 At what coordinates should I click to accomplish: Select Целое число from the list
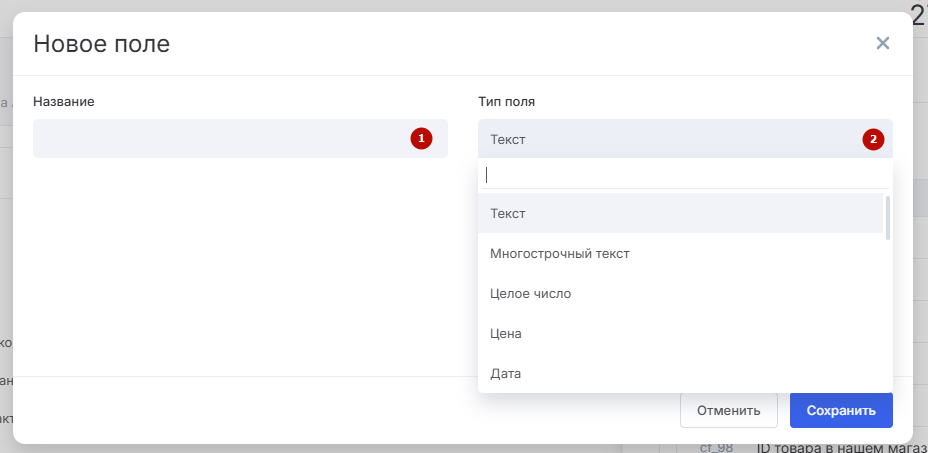531,294
